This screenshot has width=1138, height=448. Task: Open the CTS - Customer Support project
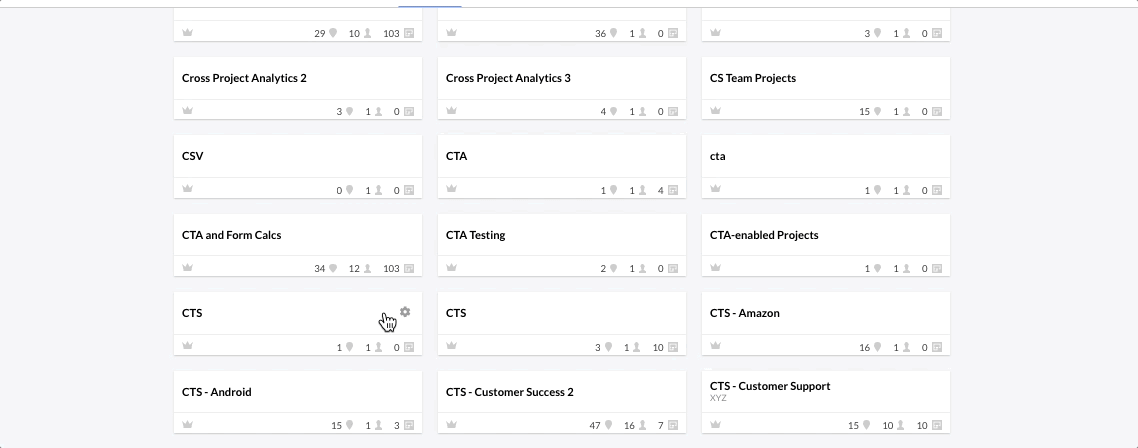(x=770, y=386)
